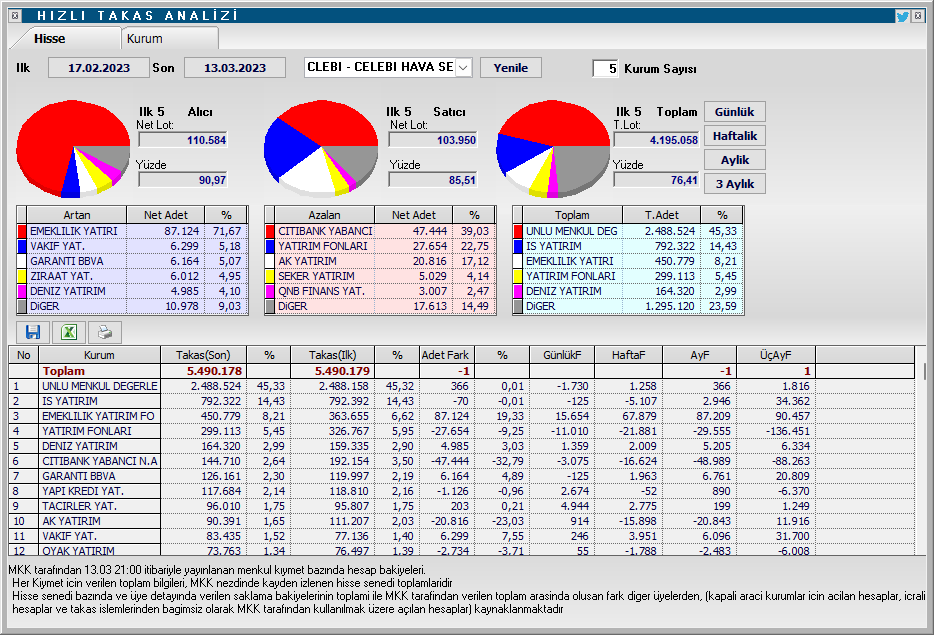Click the 3 Aylik button

734,183
